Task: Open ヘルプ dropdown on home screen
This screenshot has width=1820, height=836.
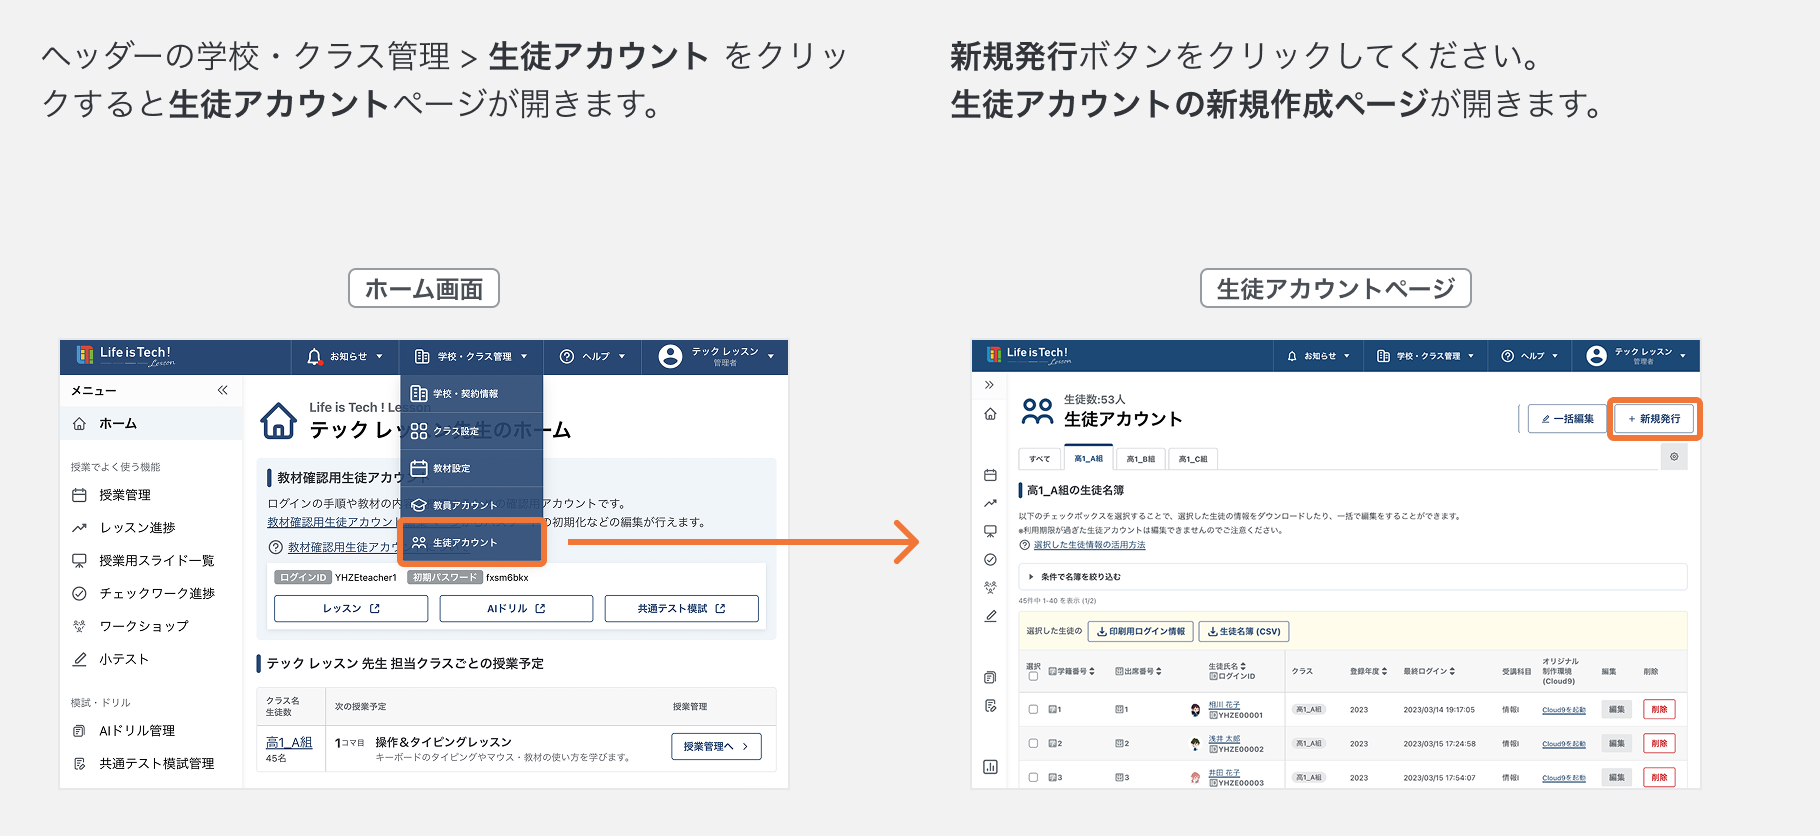Action: click(x=593, y=357)
